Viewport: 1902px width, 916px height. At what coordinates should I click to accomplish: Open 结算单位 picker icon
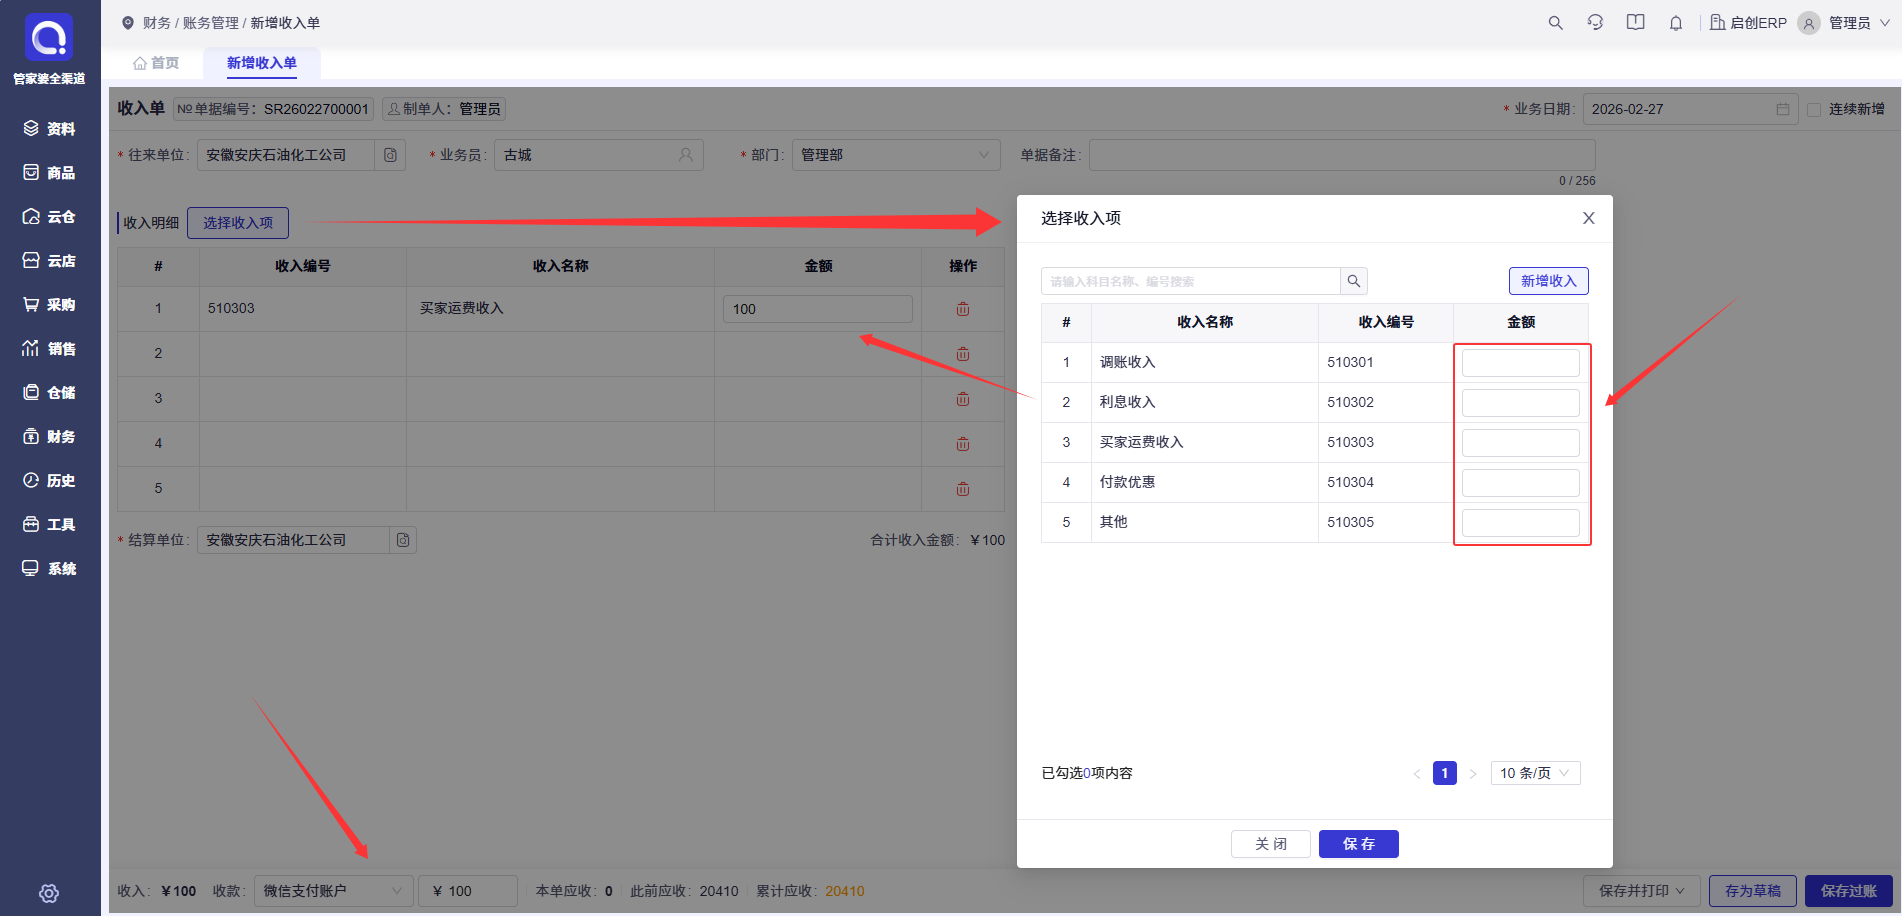pyautogui.click(x=403, y=540)
